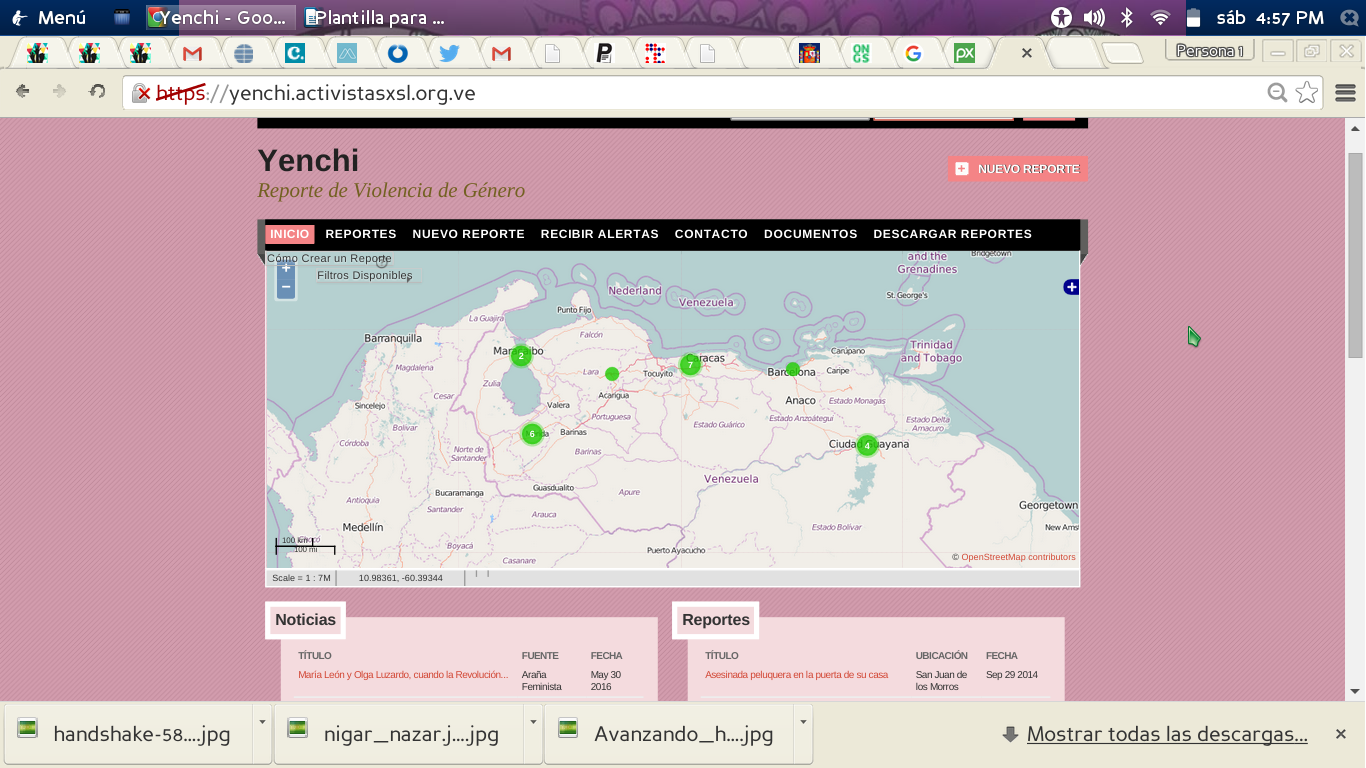Click the Maracaibo cluster marker labeled 2

pos(521,355)
